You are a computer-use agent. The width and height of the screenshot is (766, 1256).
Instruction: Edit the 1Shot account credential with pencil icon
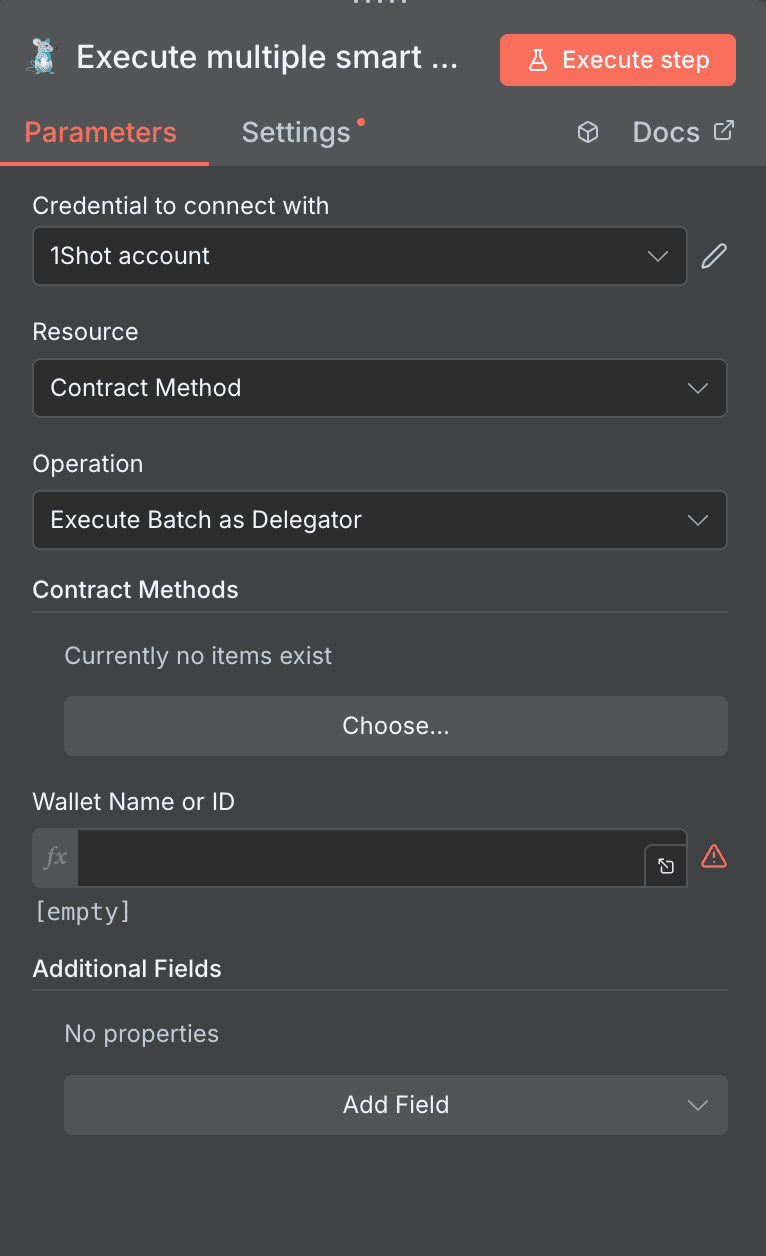(713, 256)
